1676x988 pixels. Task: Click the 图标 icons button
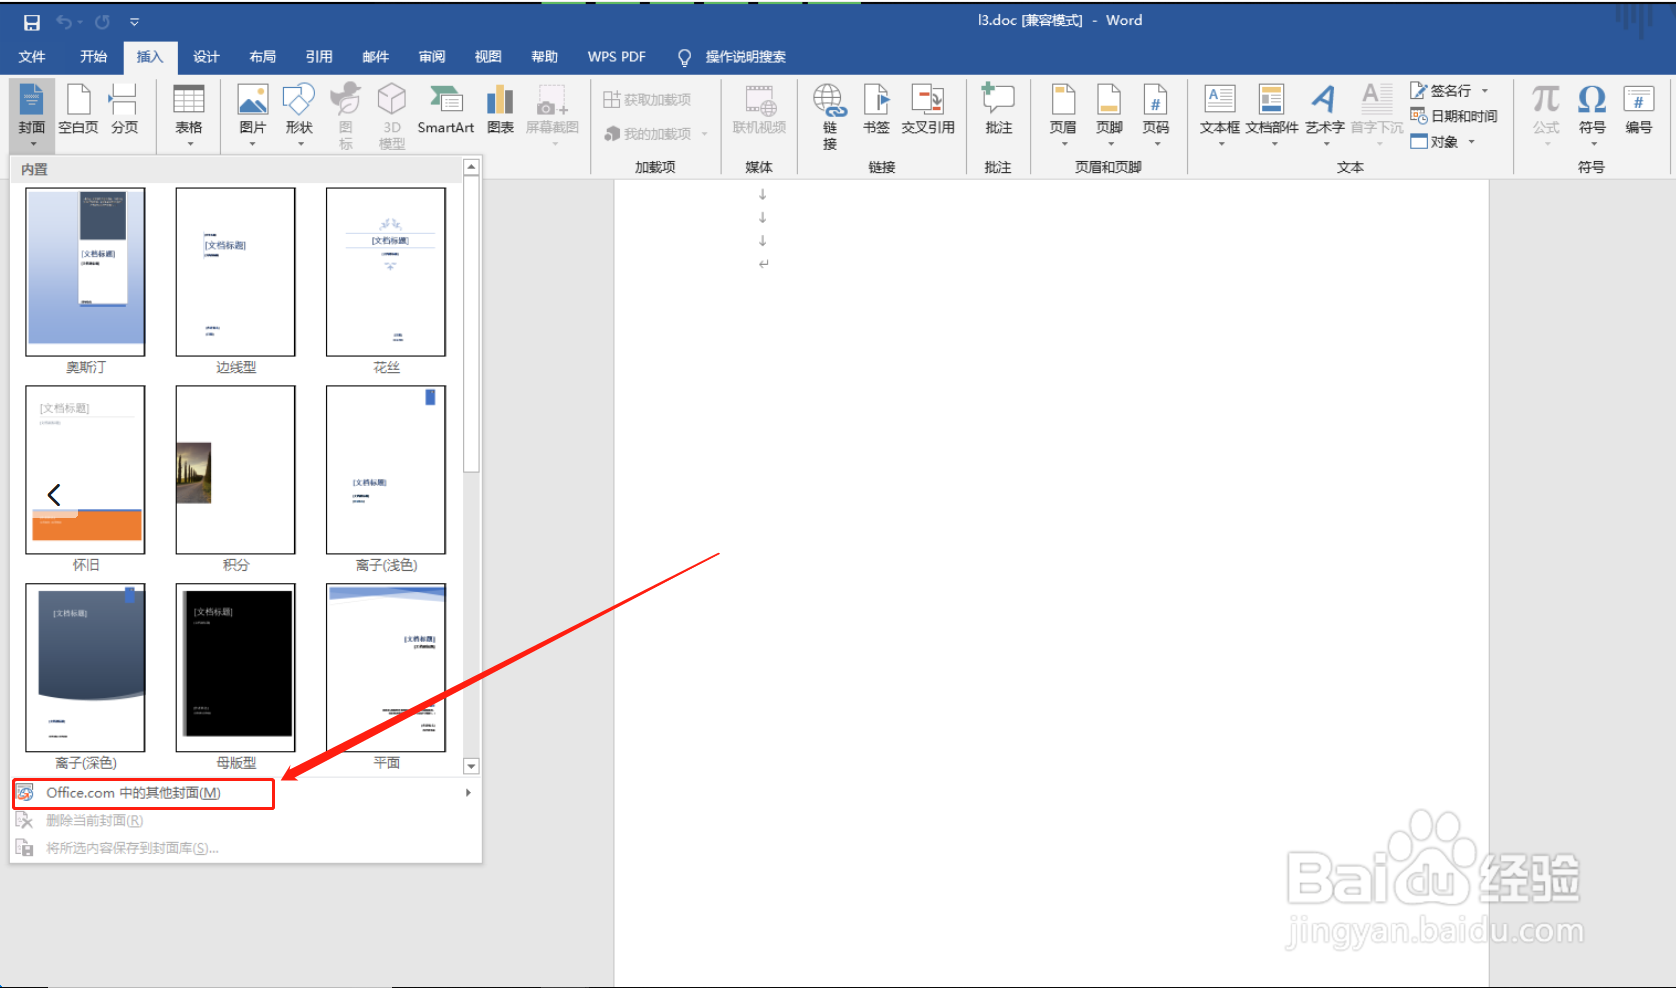345,114
